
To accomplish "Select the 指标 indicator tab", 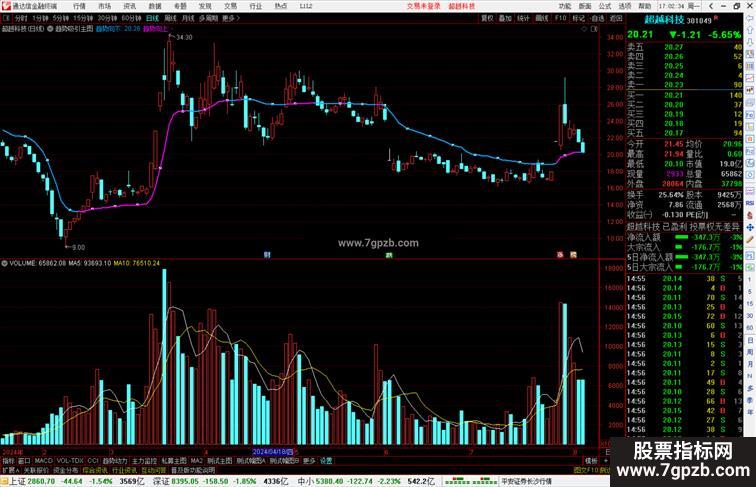I will [x=8, y=461].
